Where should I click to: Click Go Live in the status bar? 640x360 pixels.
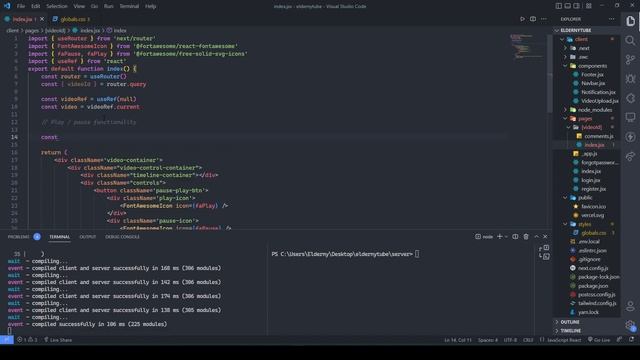599,340
